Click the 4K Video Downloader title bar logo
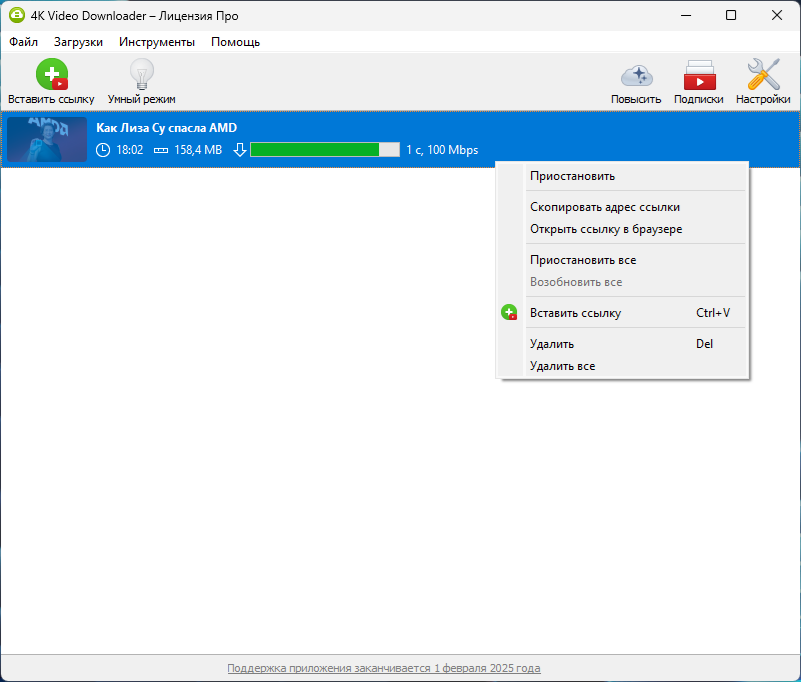 coord(16,15)
